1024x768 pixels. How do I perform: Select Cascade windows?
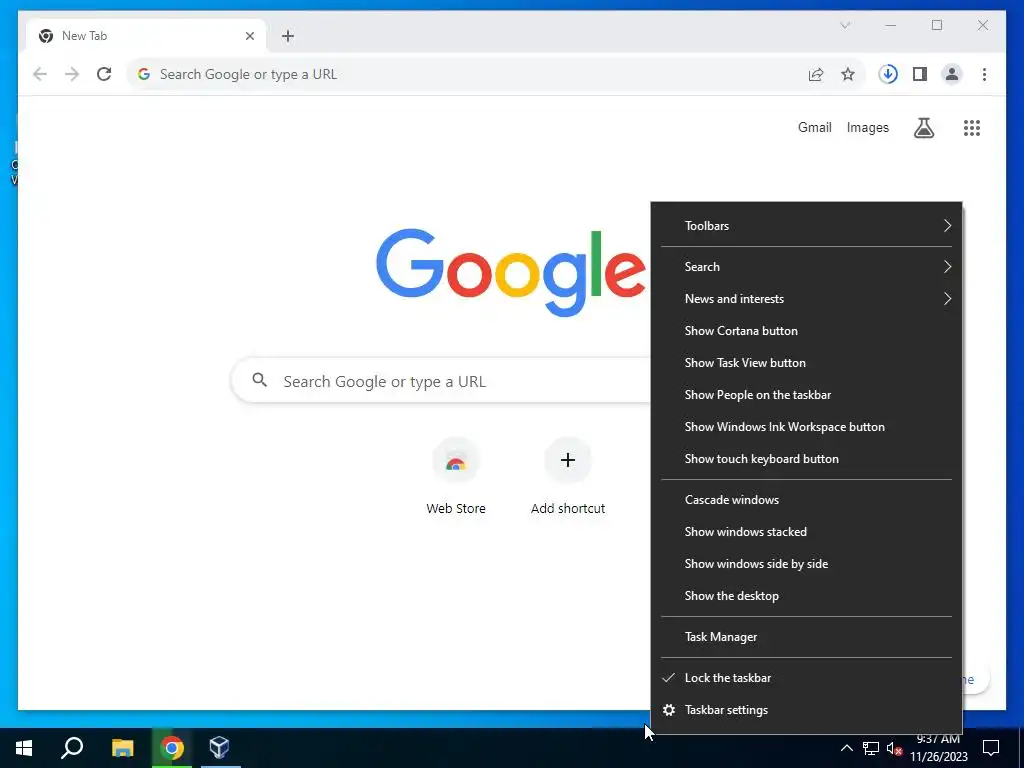coord(807,500)
